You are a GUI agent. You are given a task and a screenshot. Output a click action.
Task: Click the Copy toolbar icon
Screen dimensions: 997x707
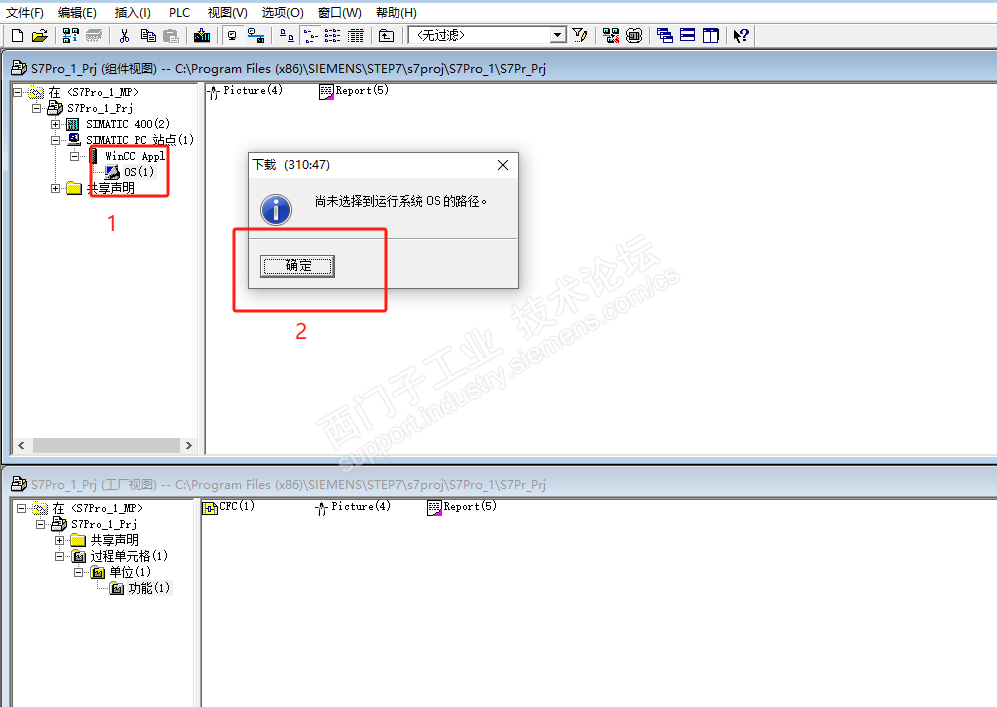(x=148, y=36)
